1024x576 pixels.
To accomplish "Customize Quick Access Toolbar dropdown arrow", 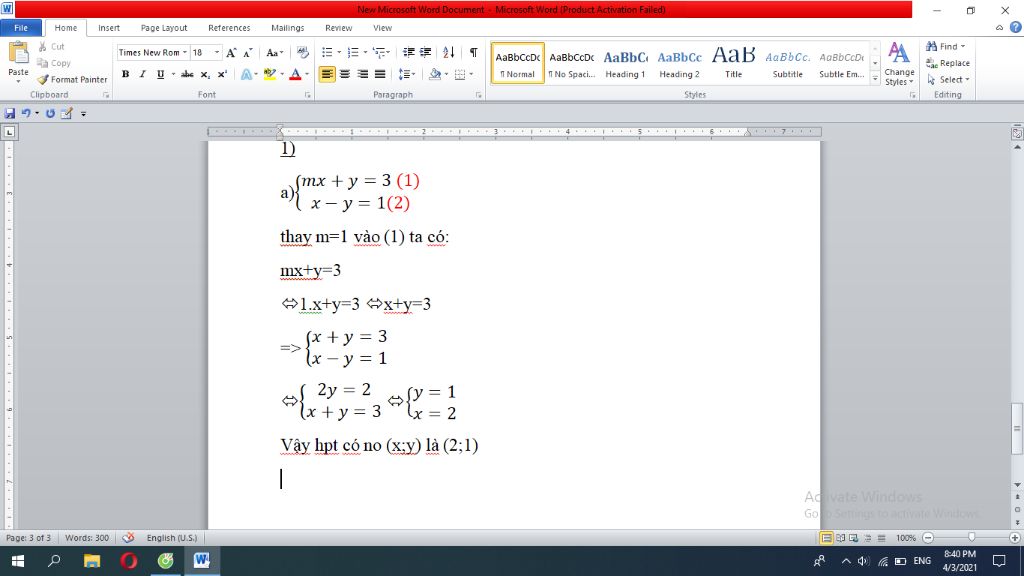I will click(84, 114).
